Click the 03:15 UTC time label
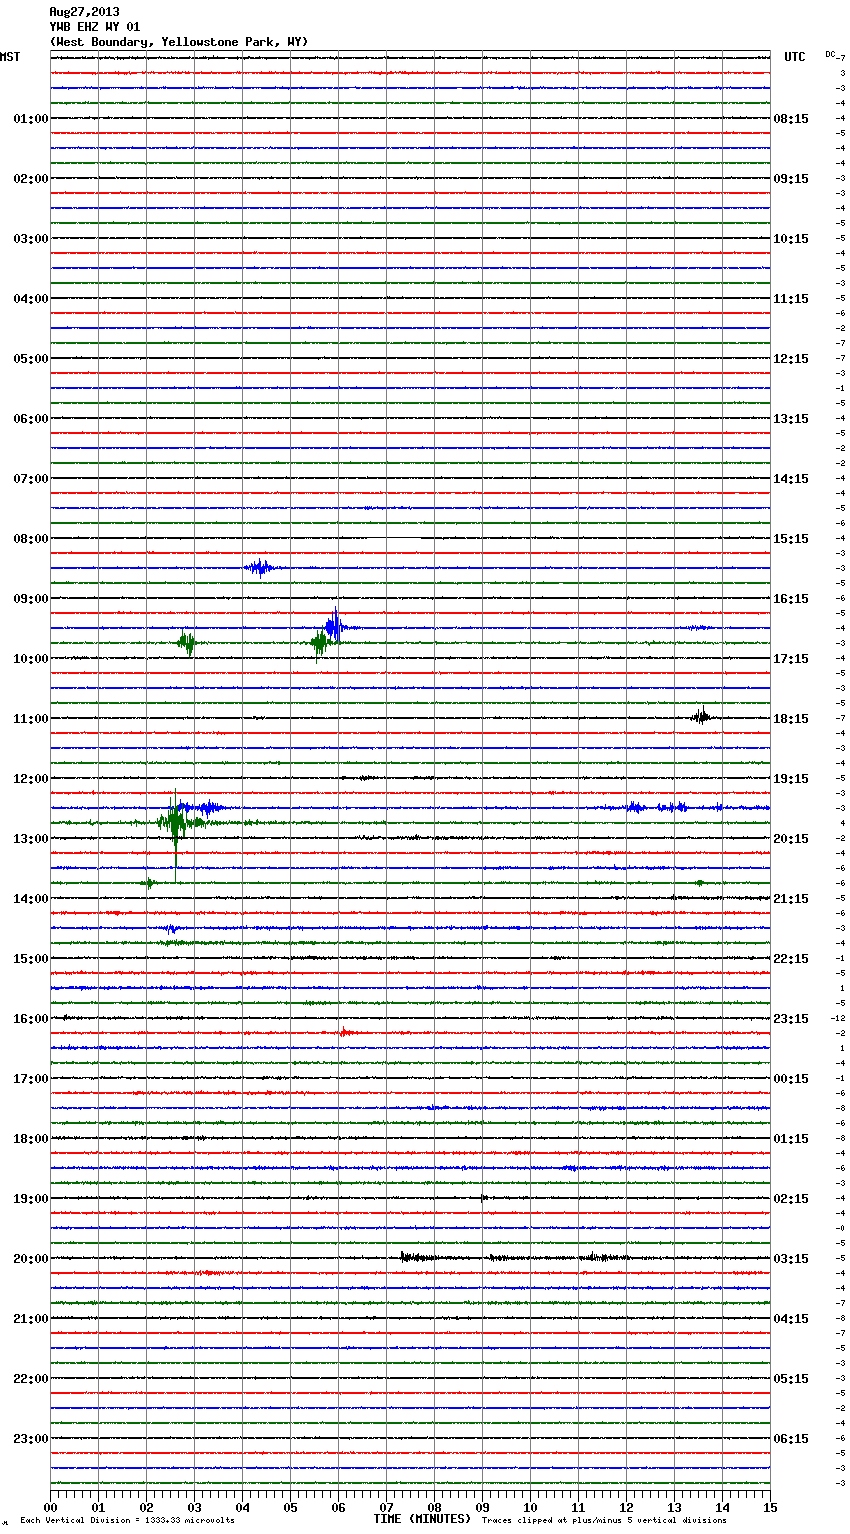 [791, 1259]
